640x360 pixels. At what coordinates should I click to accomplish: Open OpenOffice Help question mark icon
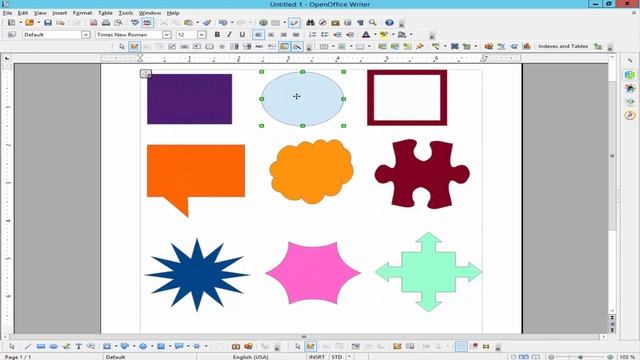click(x=389, y=23)
